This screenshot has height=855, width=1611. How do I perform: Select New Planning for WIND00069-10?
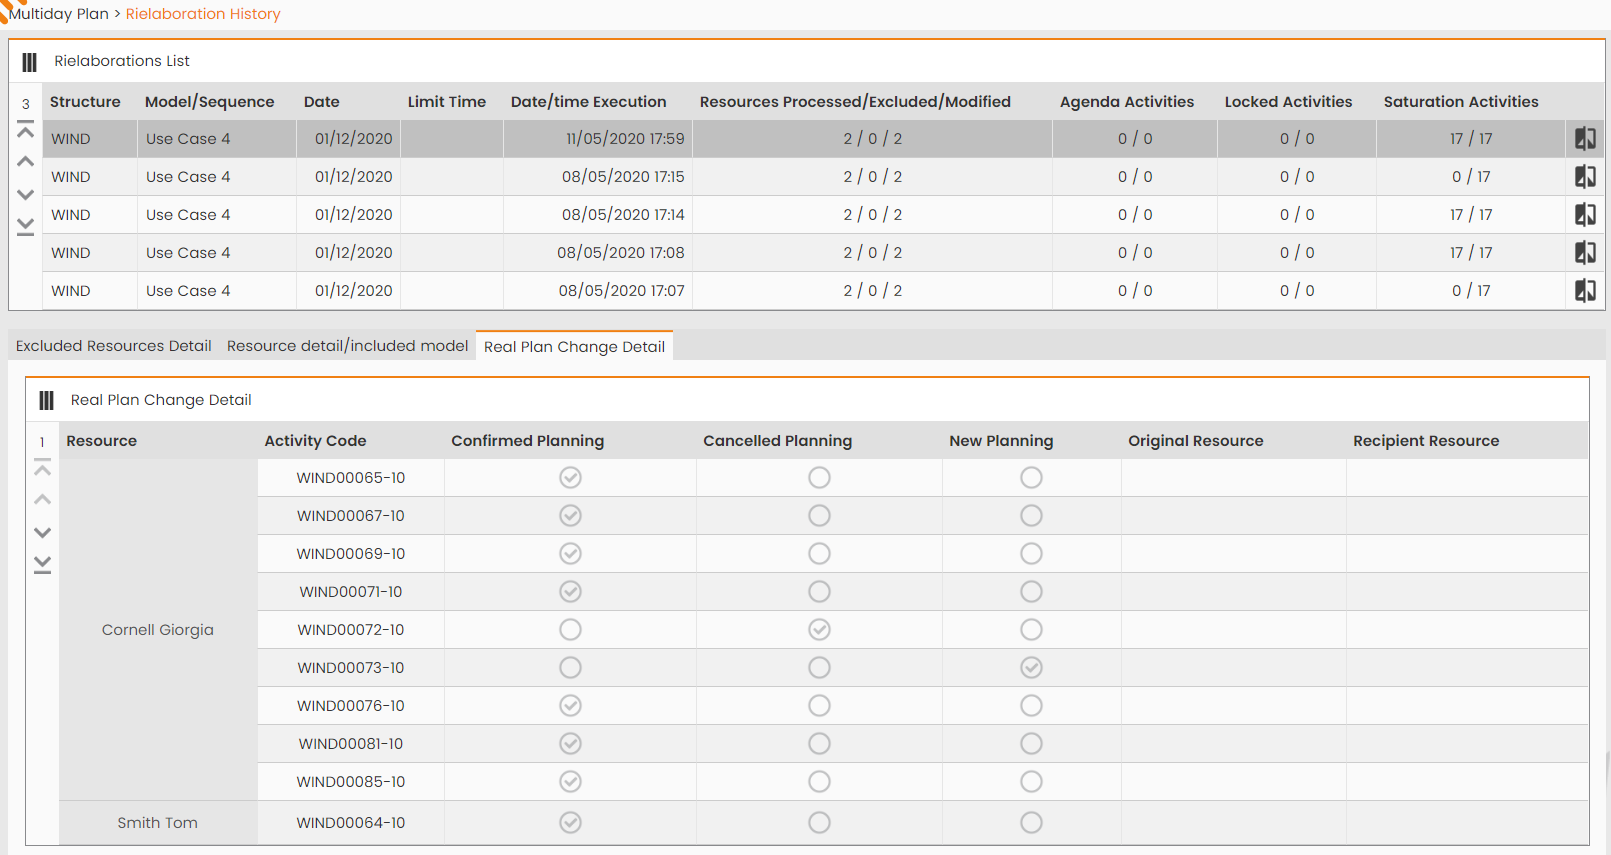[x=1031, y=554]
